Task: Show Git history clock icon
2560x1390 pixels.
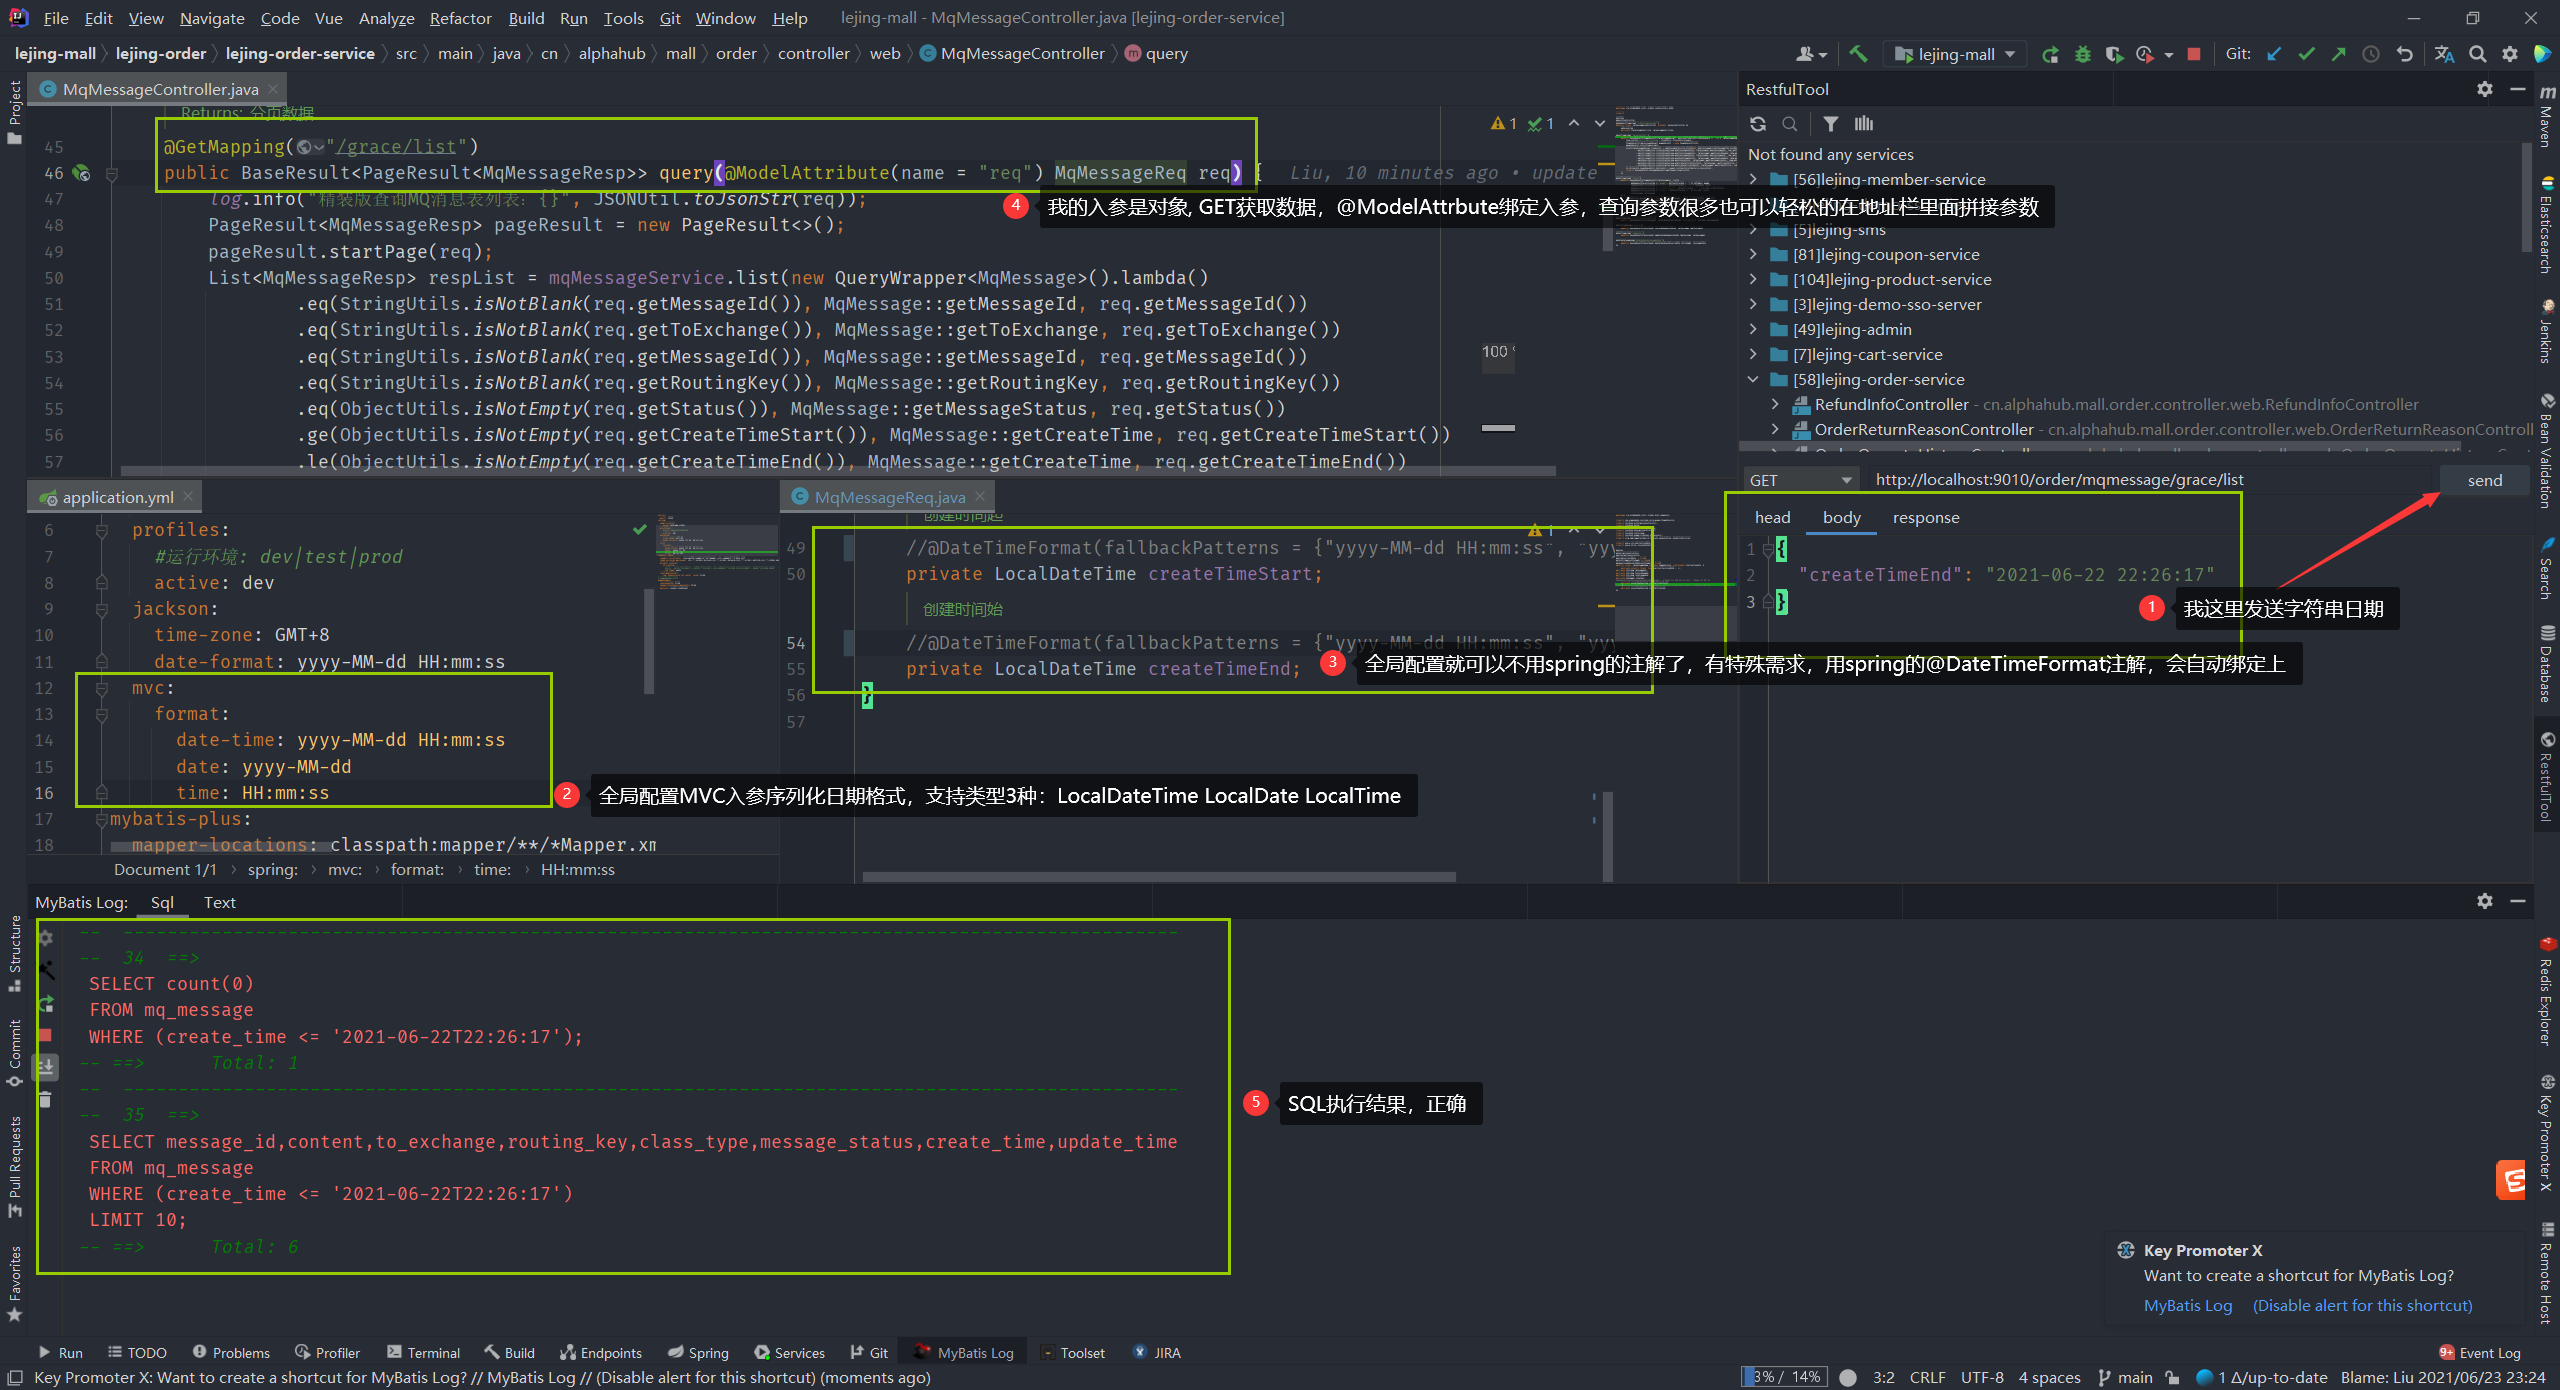Action: pyautogui.click(x=2371, y=54)
